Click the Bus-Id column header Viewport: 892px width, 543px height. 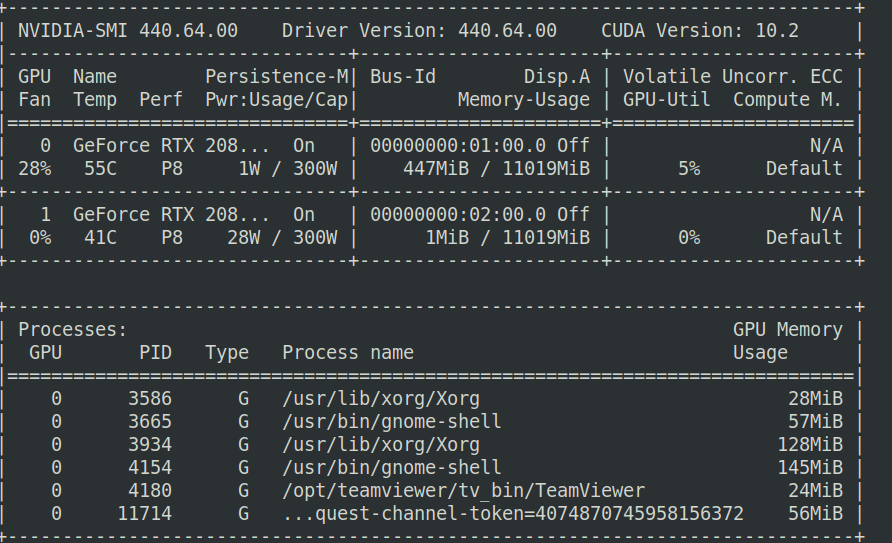[x=403, y=77]
